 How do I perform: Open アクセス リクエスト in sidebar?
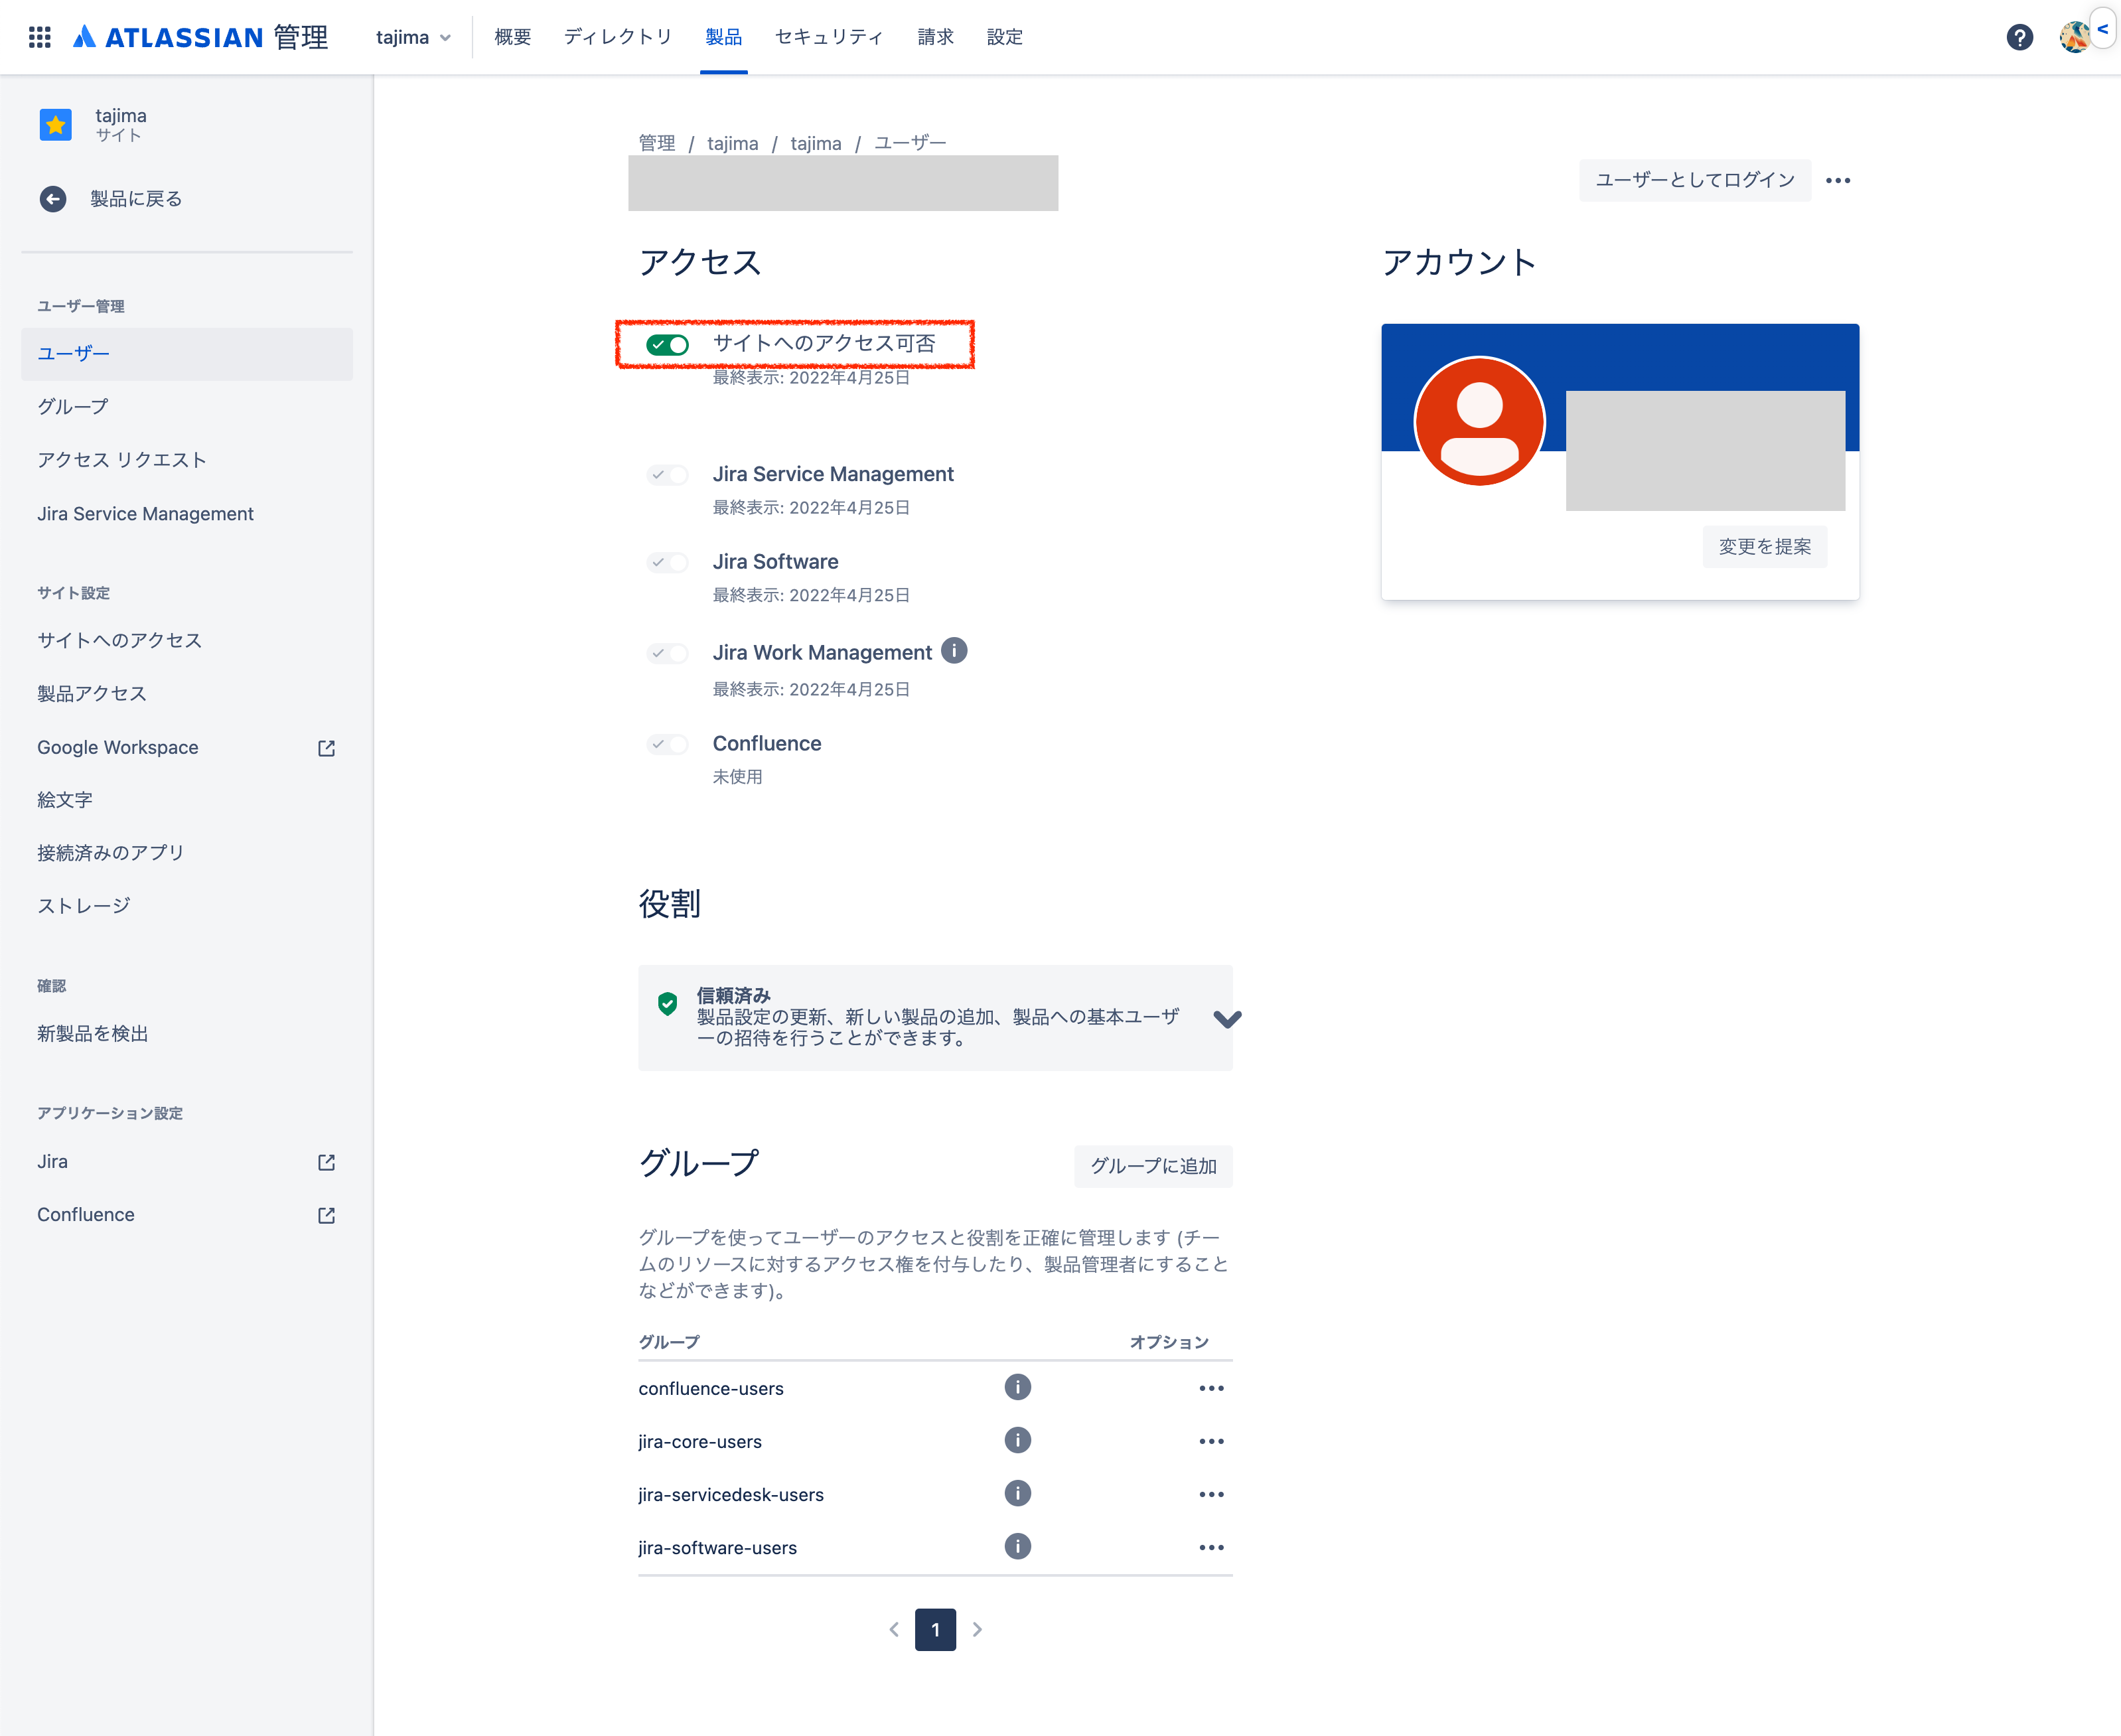click(187, 460)
